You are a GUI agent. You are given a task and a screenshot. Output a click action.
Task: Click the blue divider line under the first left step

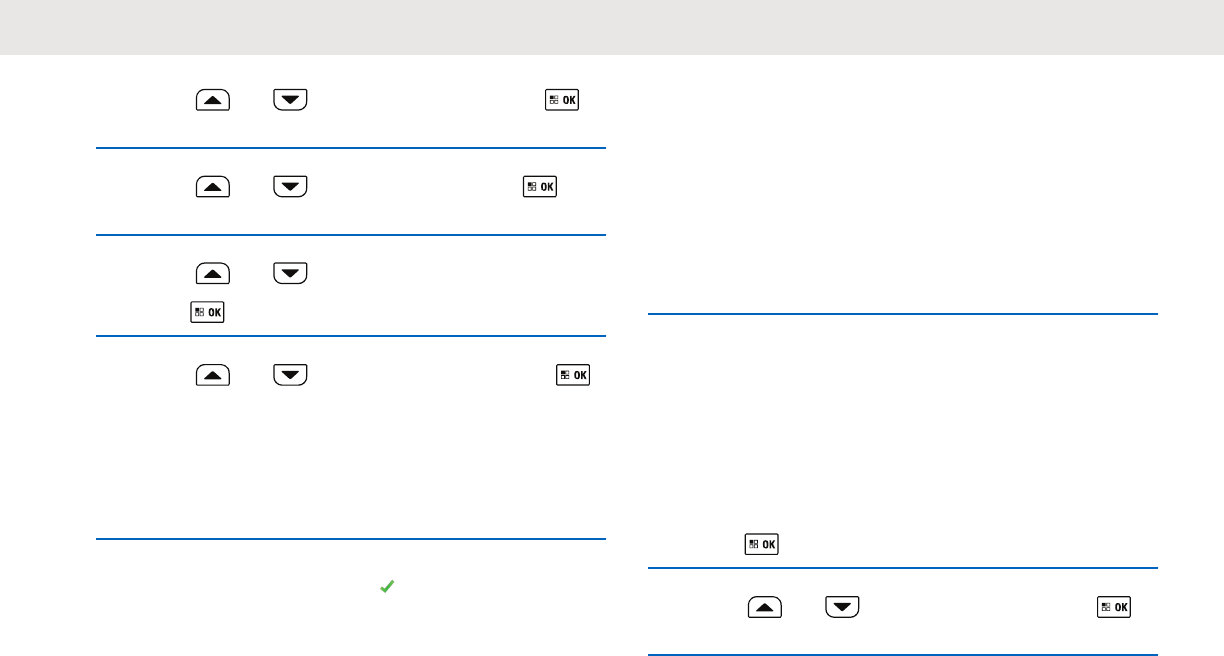[x=351, y=149]
